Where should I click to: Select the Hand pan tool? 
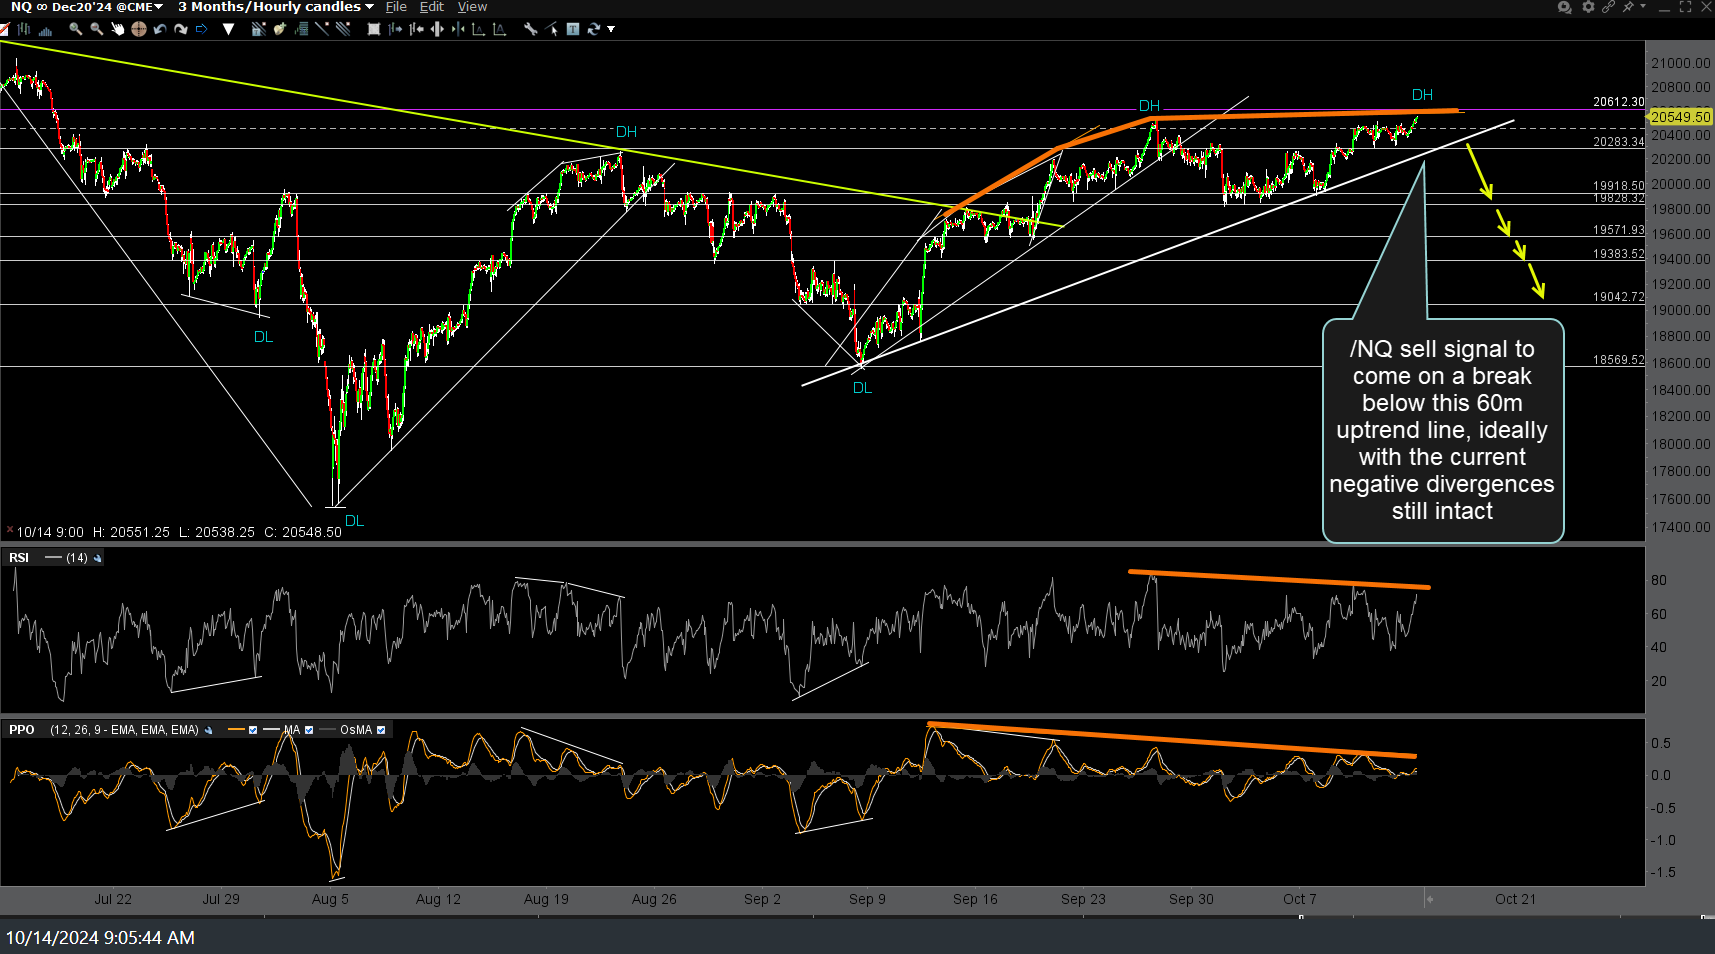pos(117,29)
